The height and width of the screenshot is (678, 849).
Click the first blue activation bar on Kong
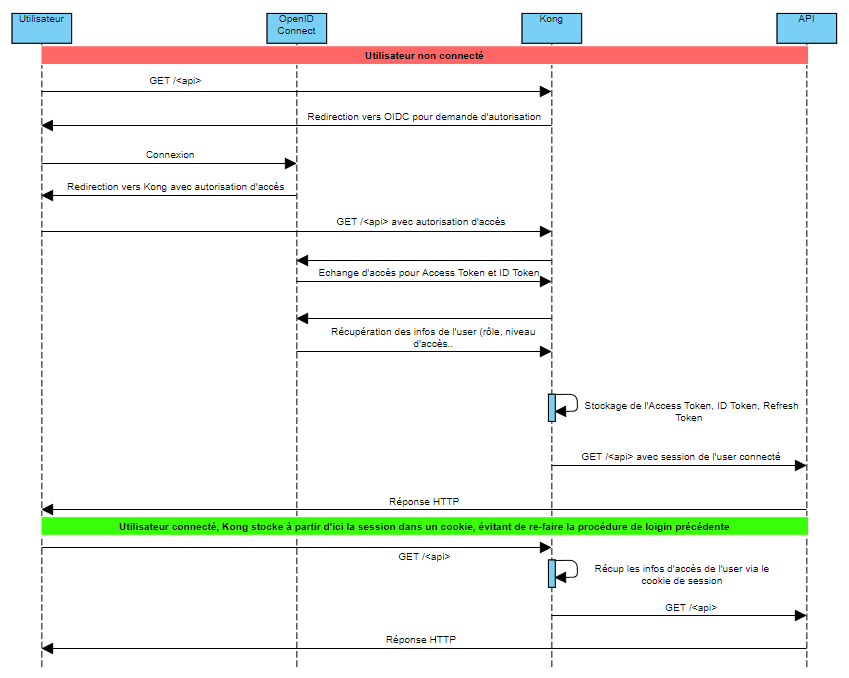[x=552, y=406]
